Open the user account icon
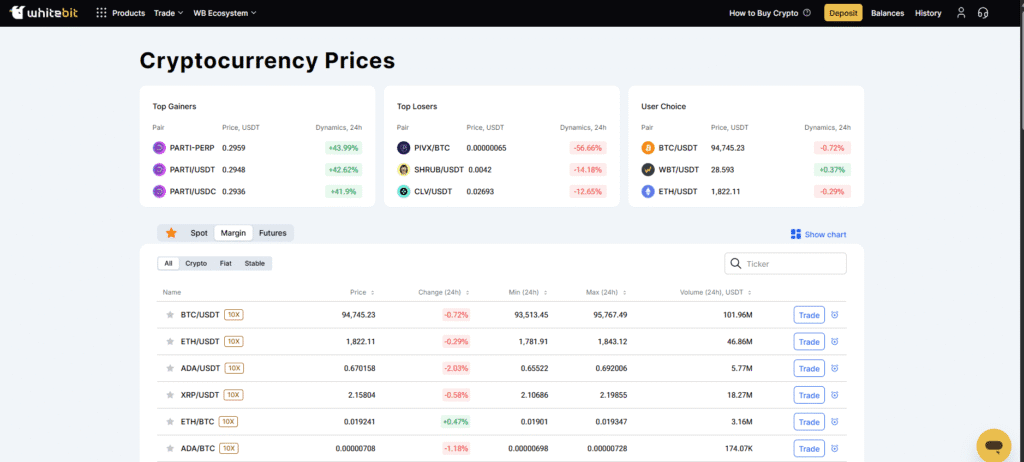Image resolution: width=1024 pixels, height=462 pixels. click(961, 12)
